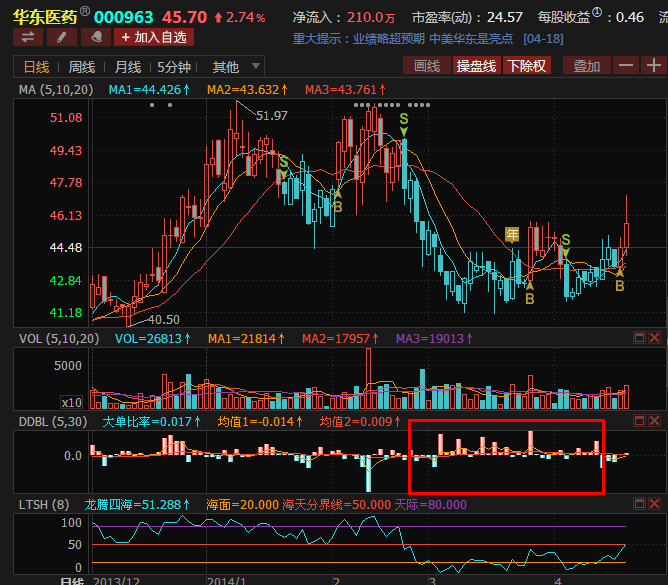Click the zoom-in plus chart button

click(x=653, y=66)
